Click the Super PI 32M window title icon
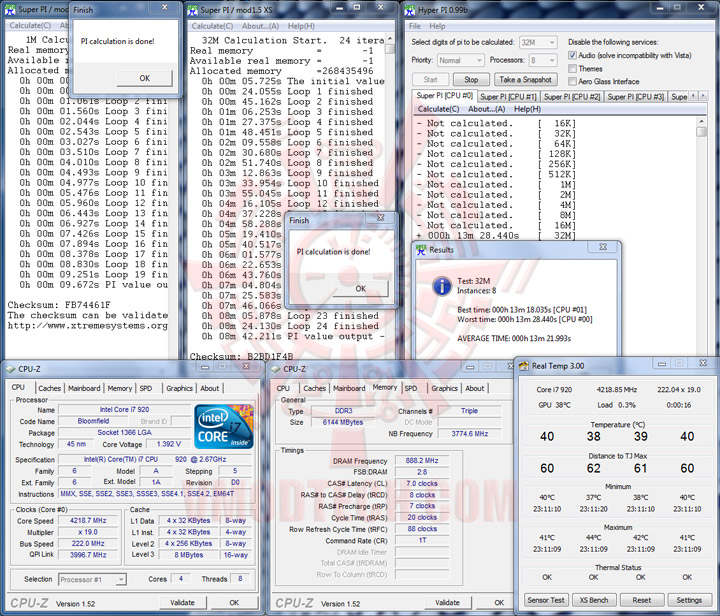720x616 pixels. point(192,10)
